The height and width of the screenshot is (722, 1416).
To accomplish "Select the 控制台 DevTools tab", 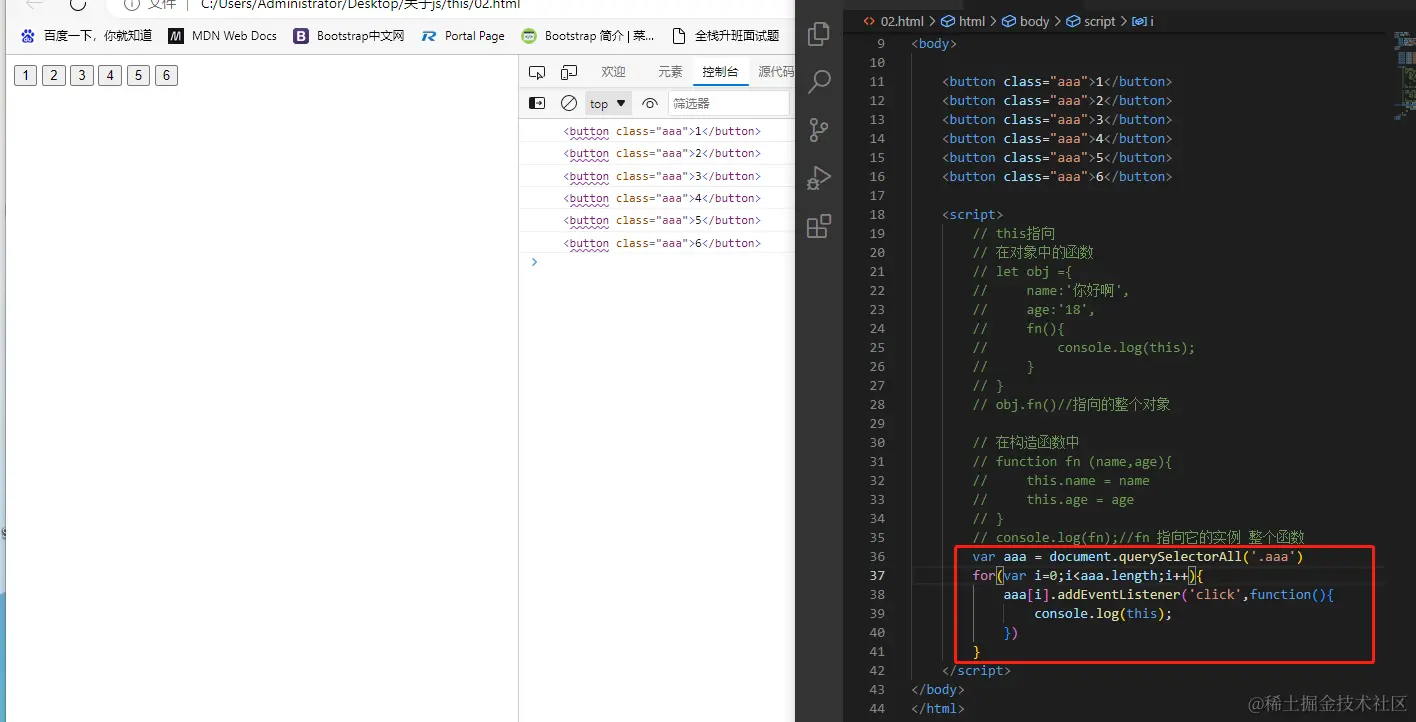I will coord(720,72).
